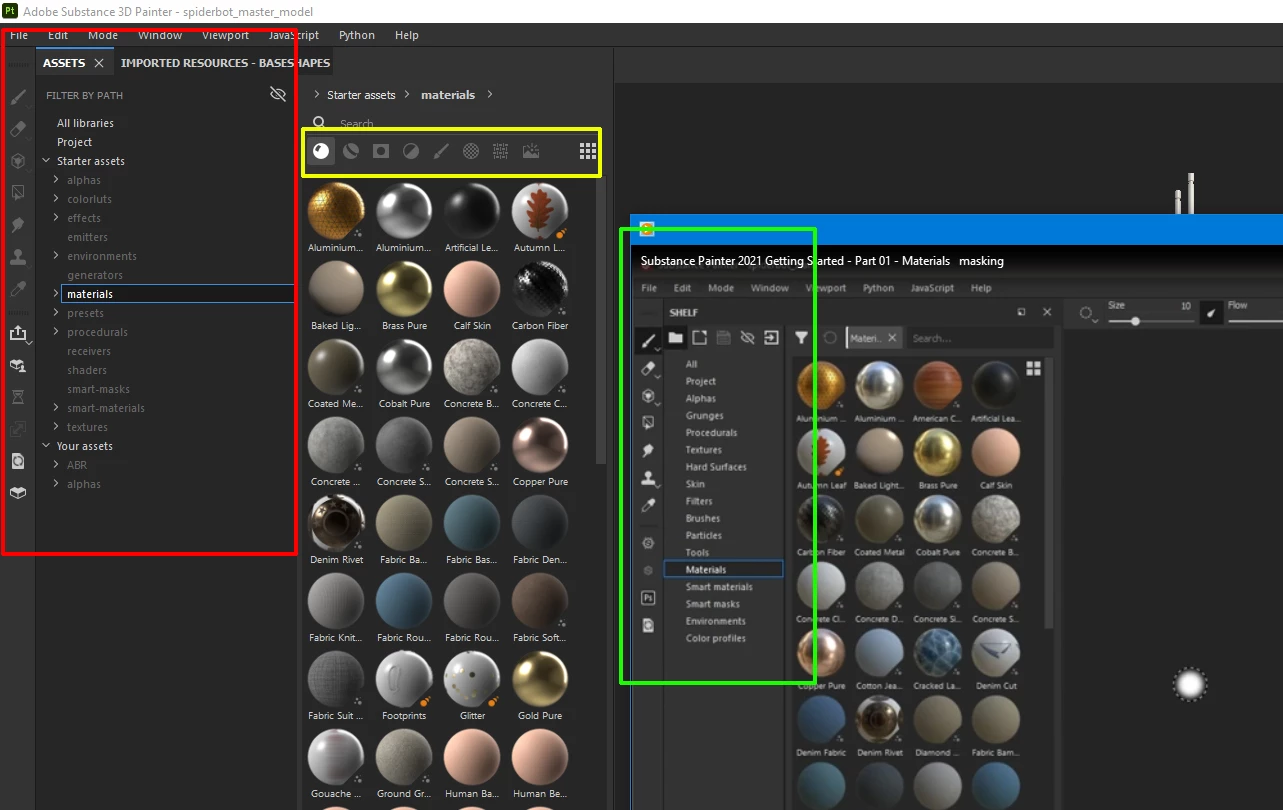
Task: Select the Paint brush tool in main toolbar
Action: tap(18, 97)
